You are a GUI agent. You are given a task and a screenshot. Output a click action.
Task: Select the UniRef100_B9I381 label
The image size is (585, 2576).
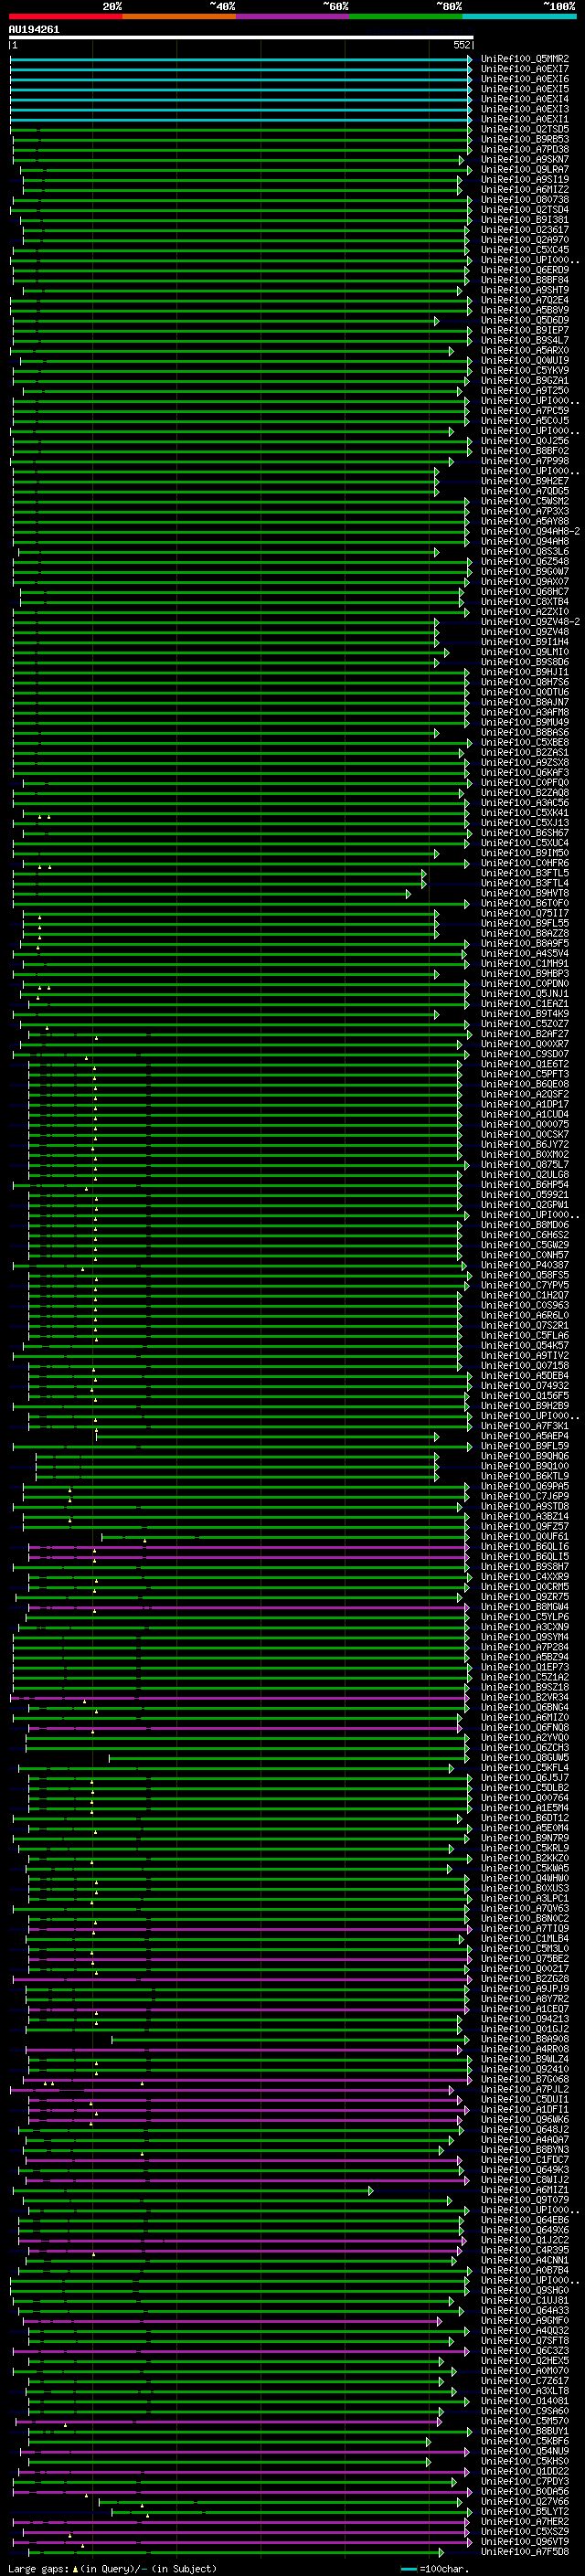[525, 220]
